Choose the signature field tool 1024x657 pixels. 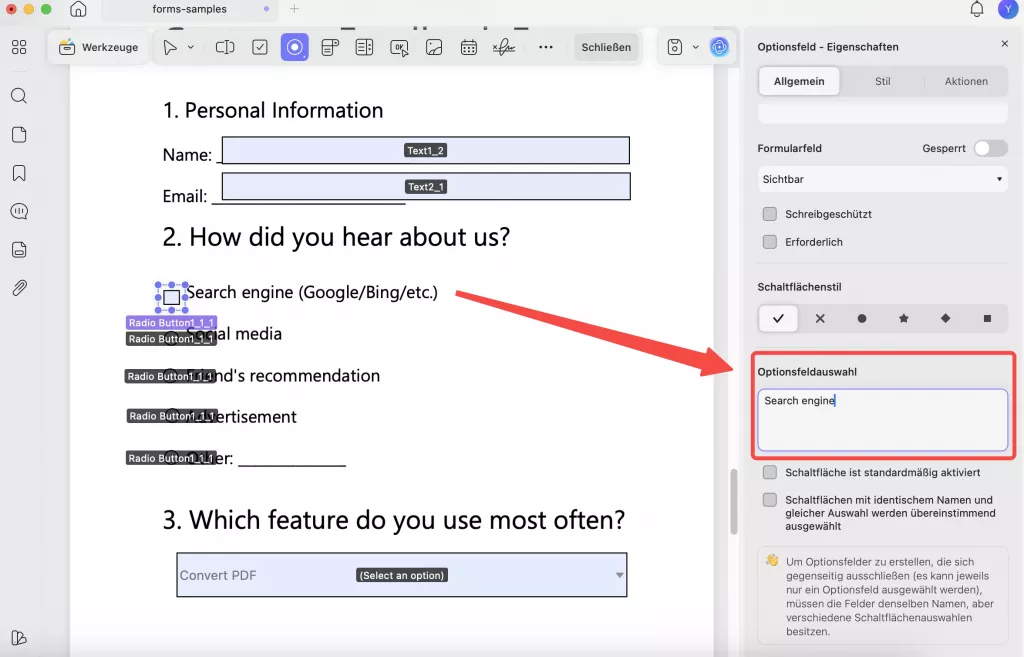click(x=504, y=47)
